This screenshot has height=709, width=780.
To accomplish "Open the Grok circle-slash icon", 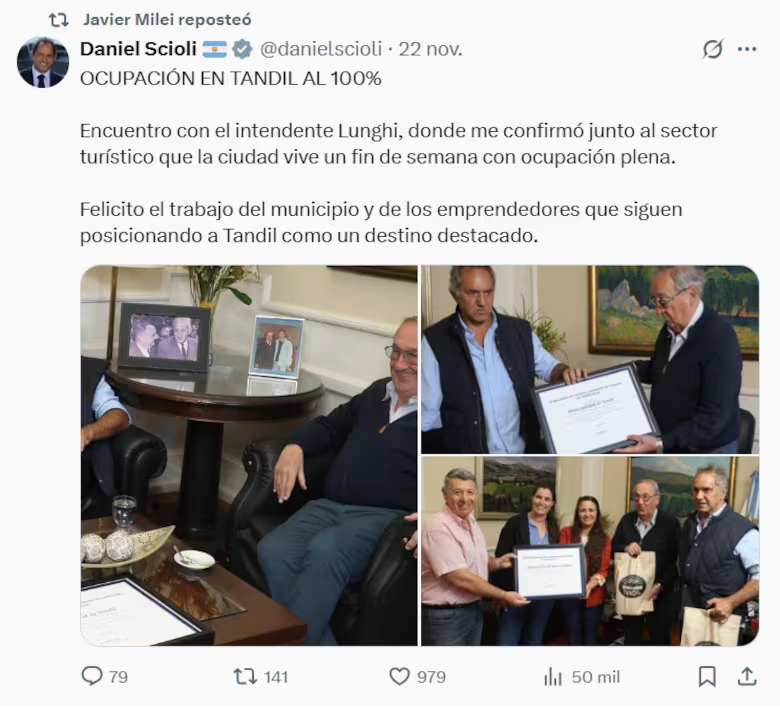I will (713, 49).
